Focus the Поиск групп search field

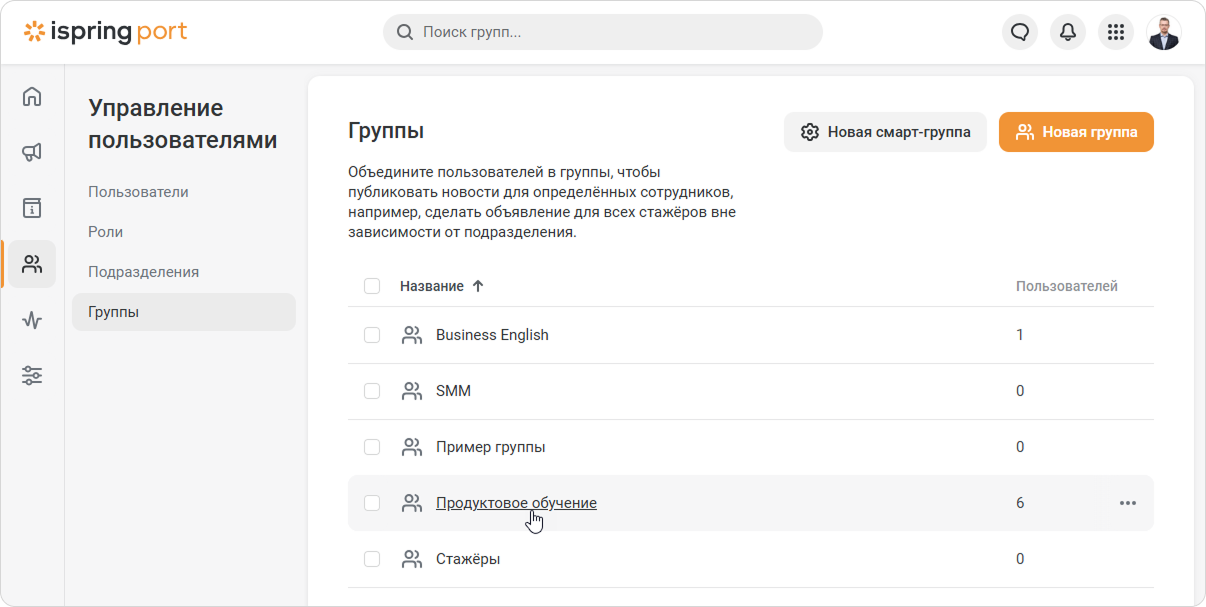point(603,32)
